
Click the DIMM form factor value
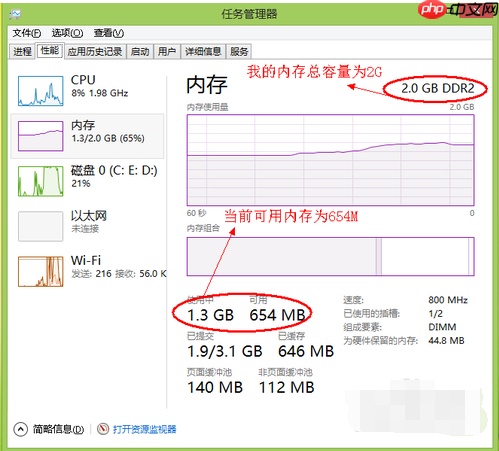(x=442, y=327)
